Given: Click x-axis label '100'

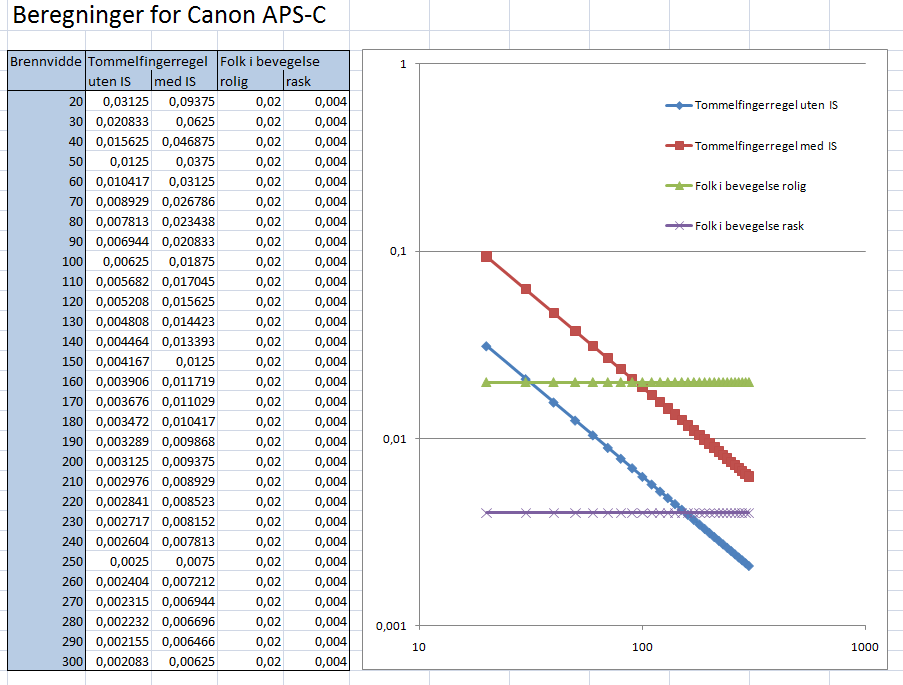Looking at the screenshot, I should 642,647.
